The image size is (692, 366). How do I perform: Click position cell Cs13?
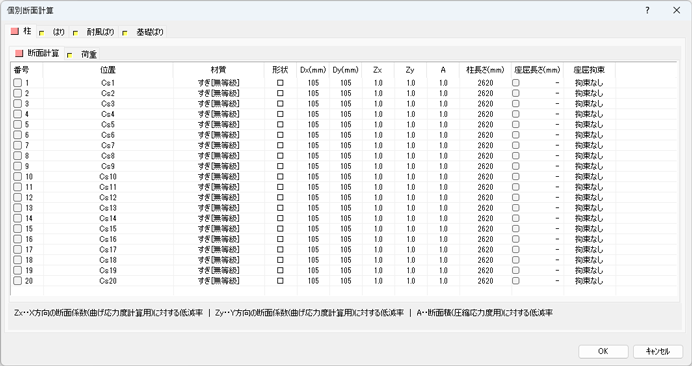(x=108, y=208)
